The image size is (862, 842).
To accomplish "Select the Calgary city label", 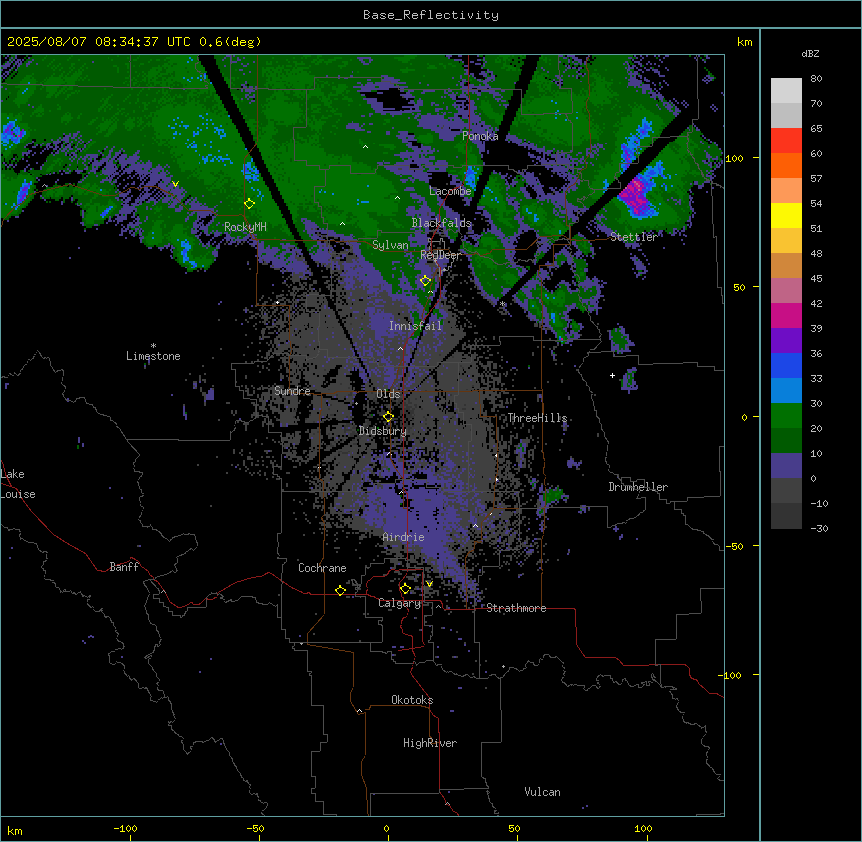I will 400,603.
